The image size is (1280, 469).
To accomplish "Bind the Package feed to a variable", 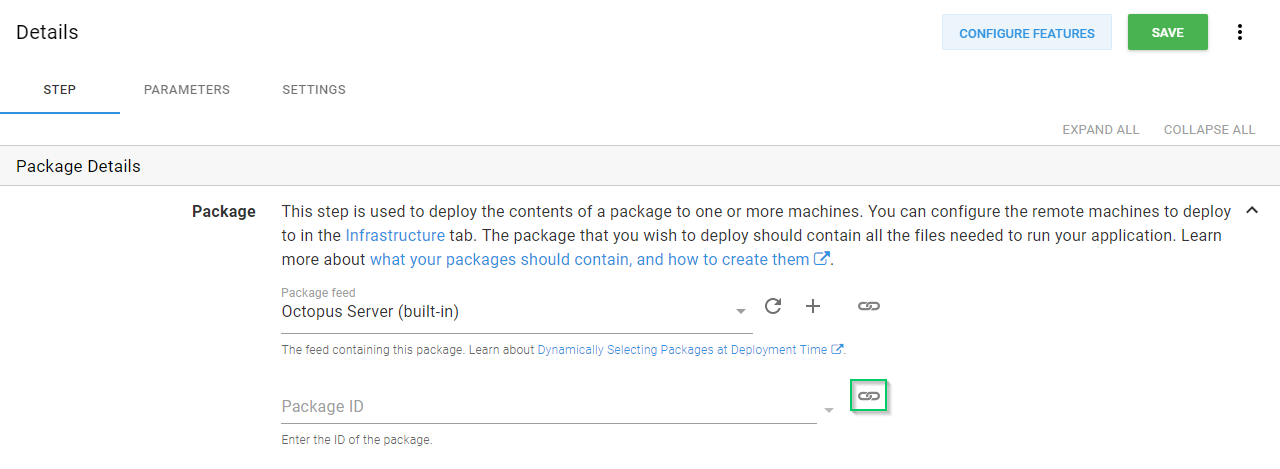I will point(869,306).
